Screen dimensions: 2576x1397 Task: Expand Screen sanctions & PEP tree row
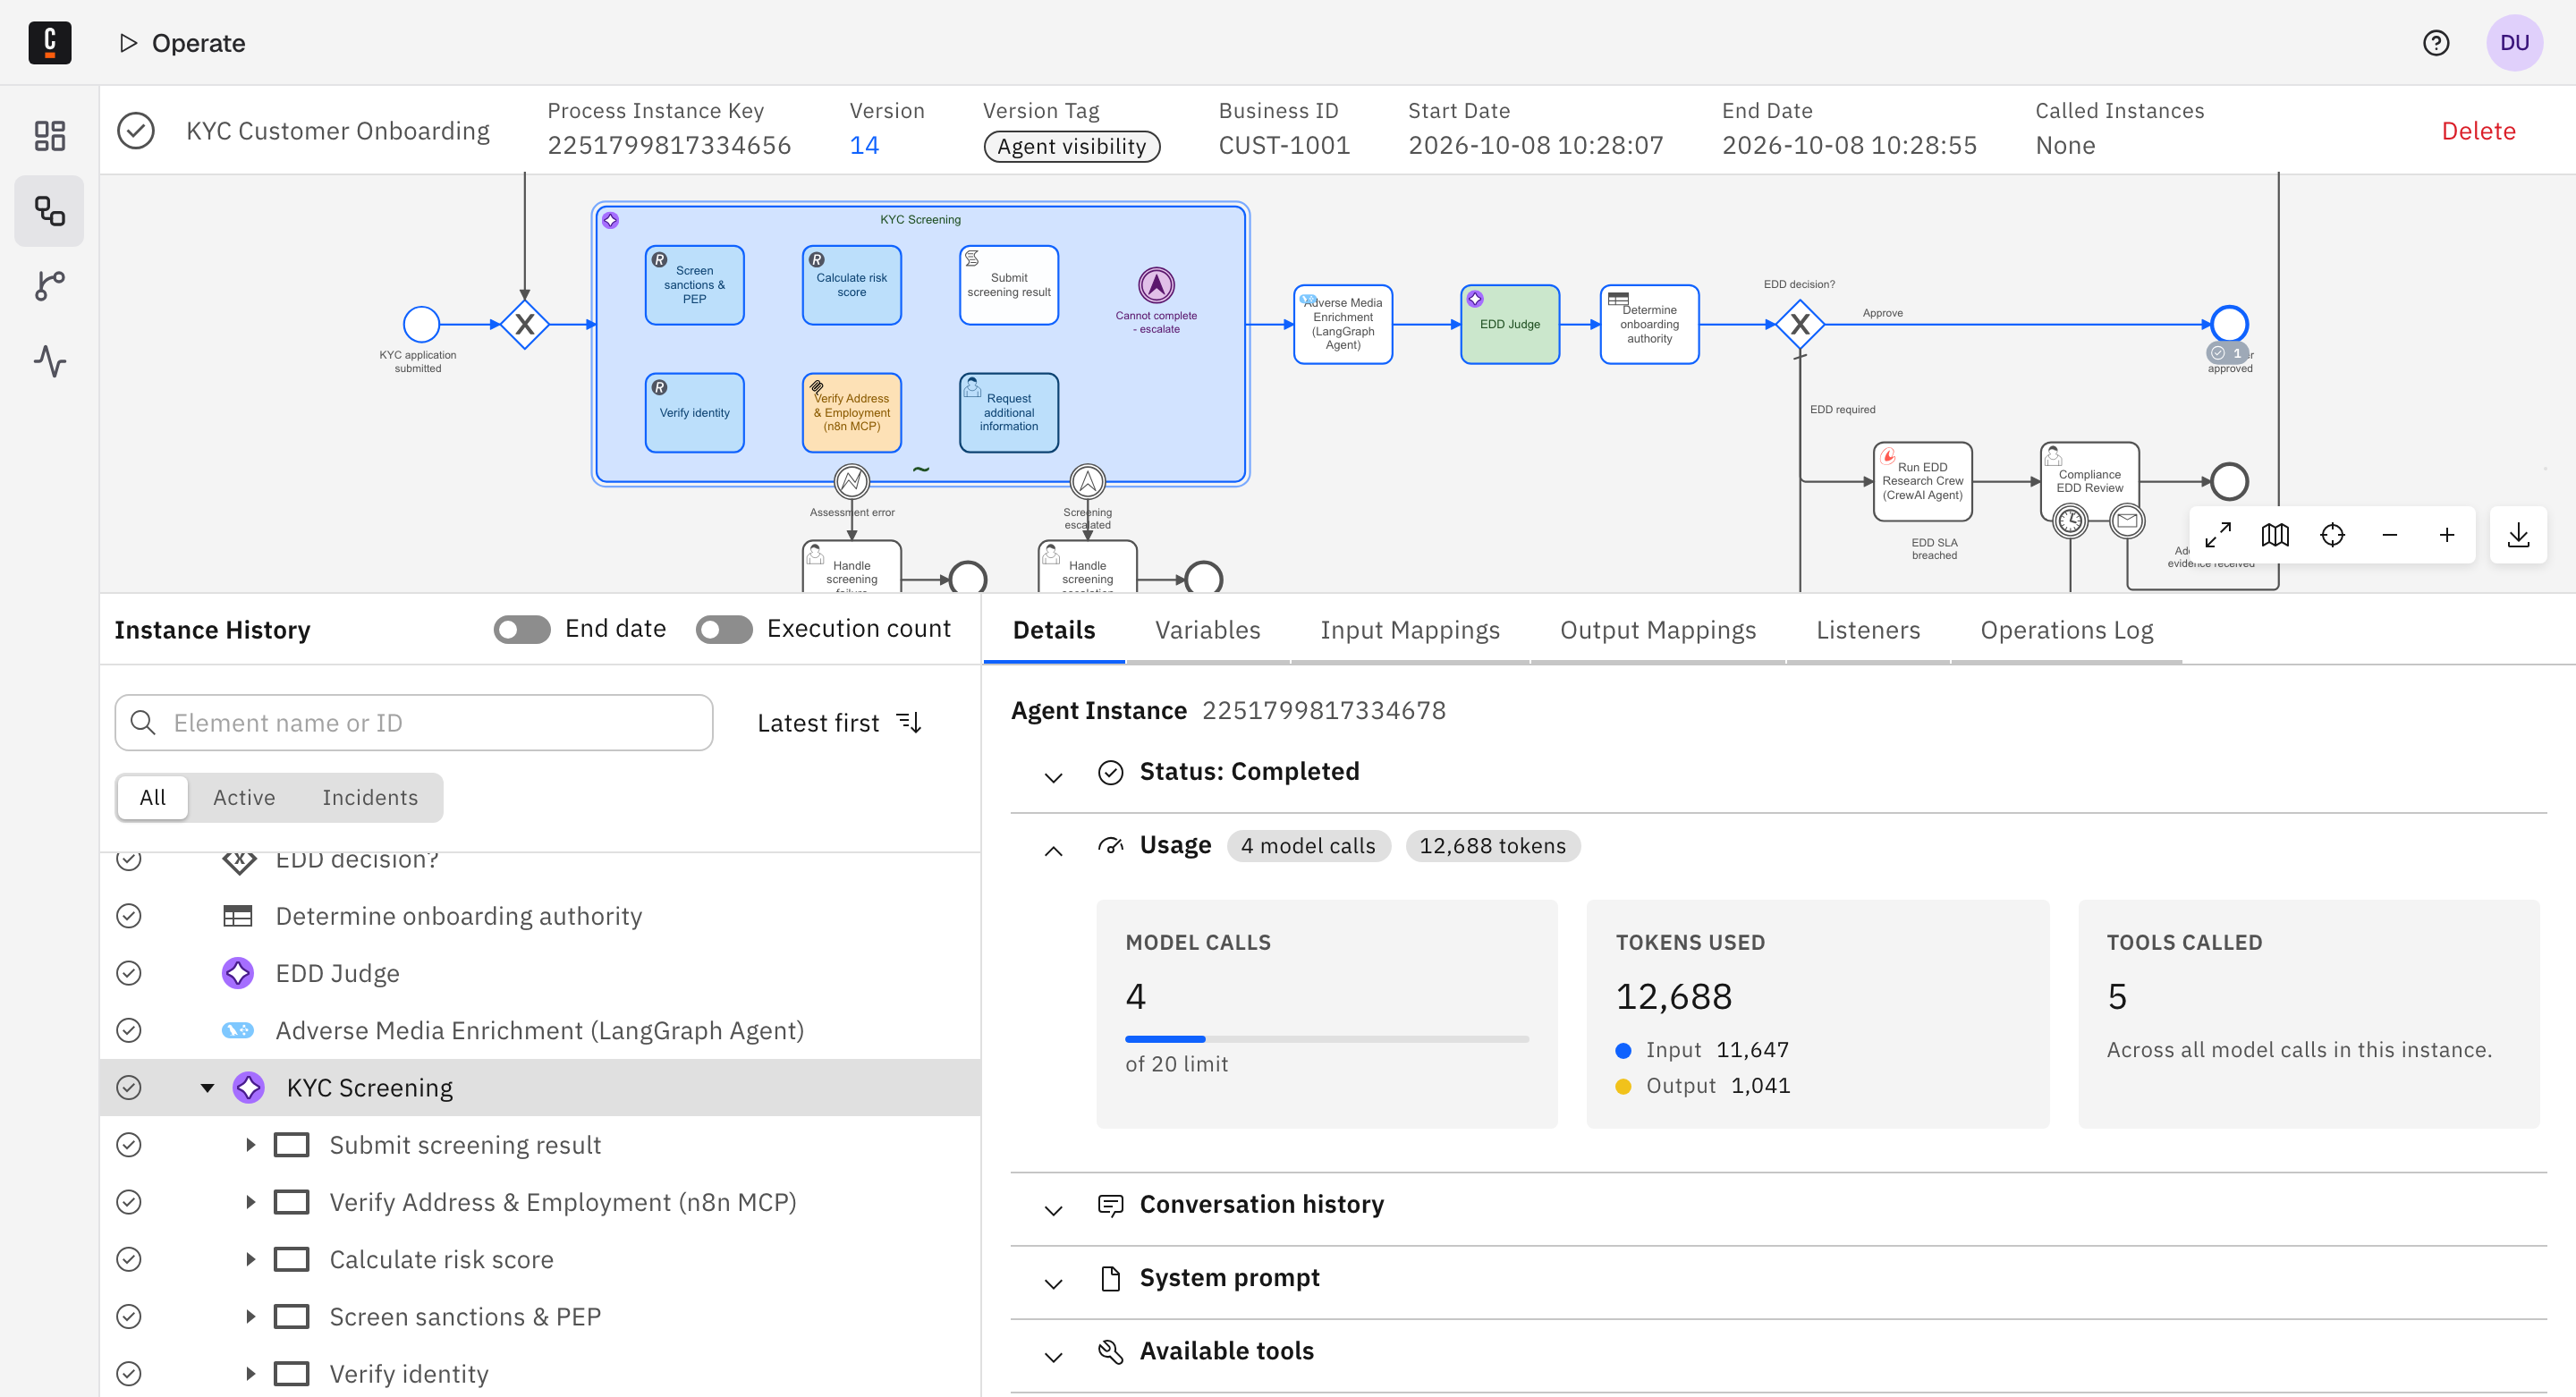point(250,1316)
